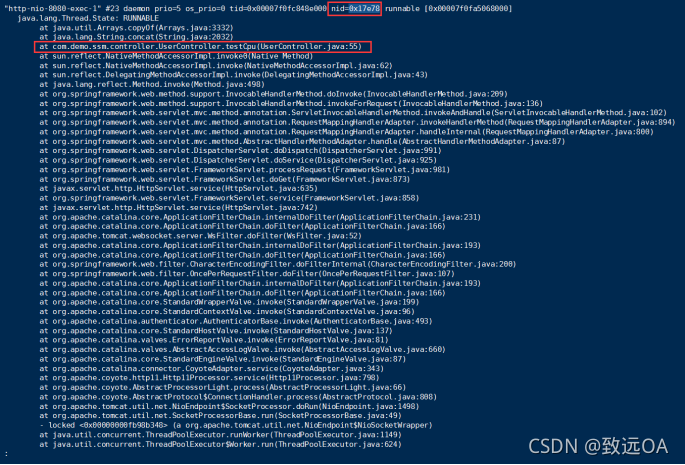Click ApplicationFilterChain.internalDoFilter(ApplicationFilterChain.java:231) line
Viewport: 685px width, 465px height.
(260, 217)
